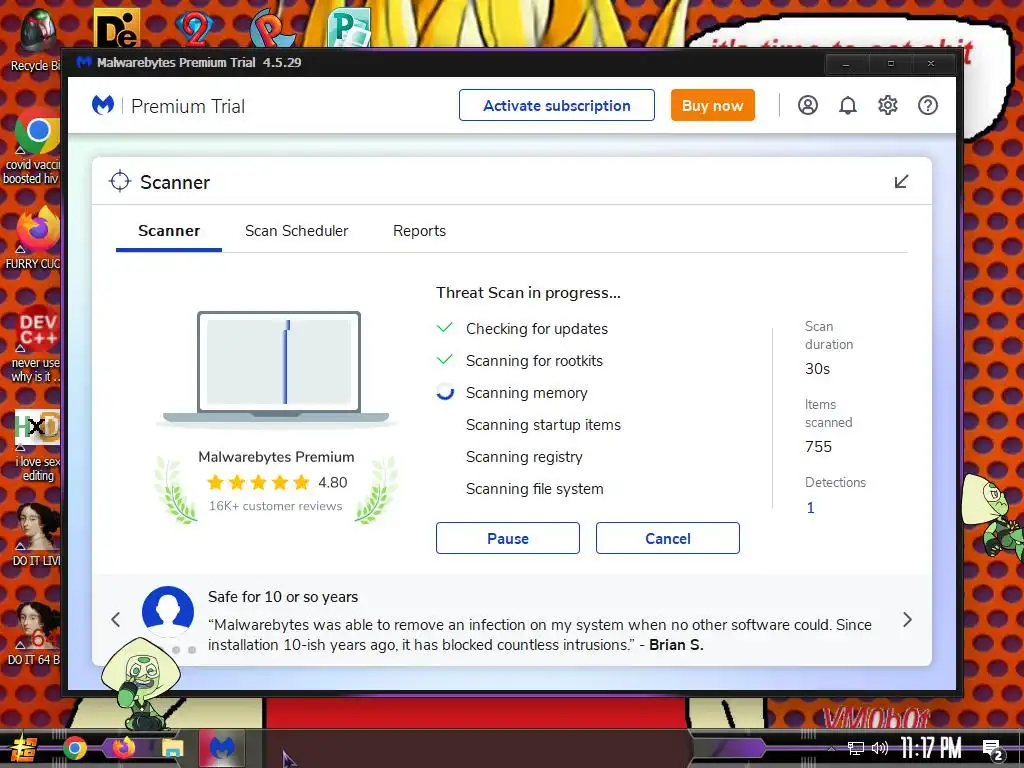This screenshot has width=1024, height=768.
Task: Click the five-star rating 4.80
Action: click(x=277, y=483)
